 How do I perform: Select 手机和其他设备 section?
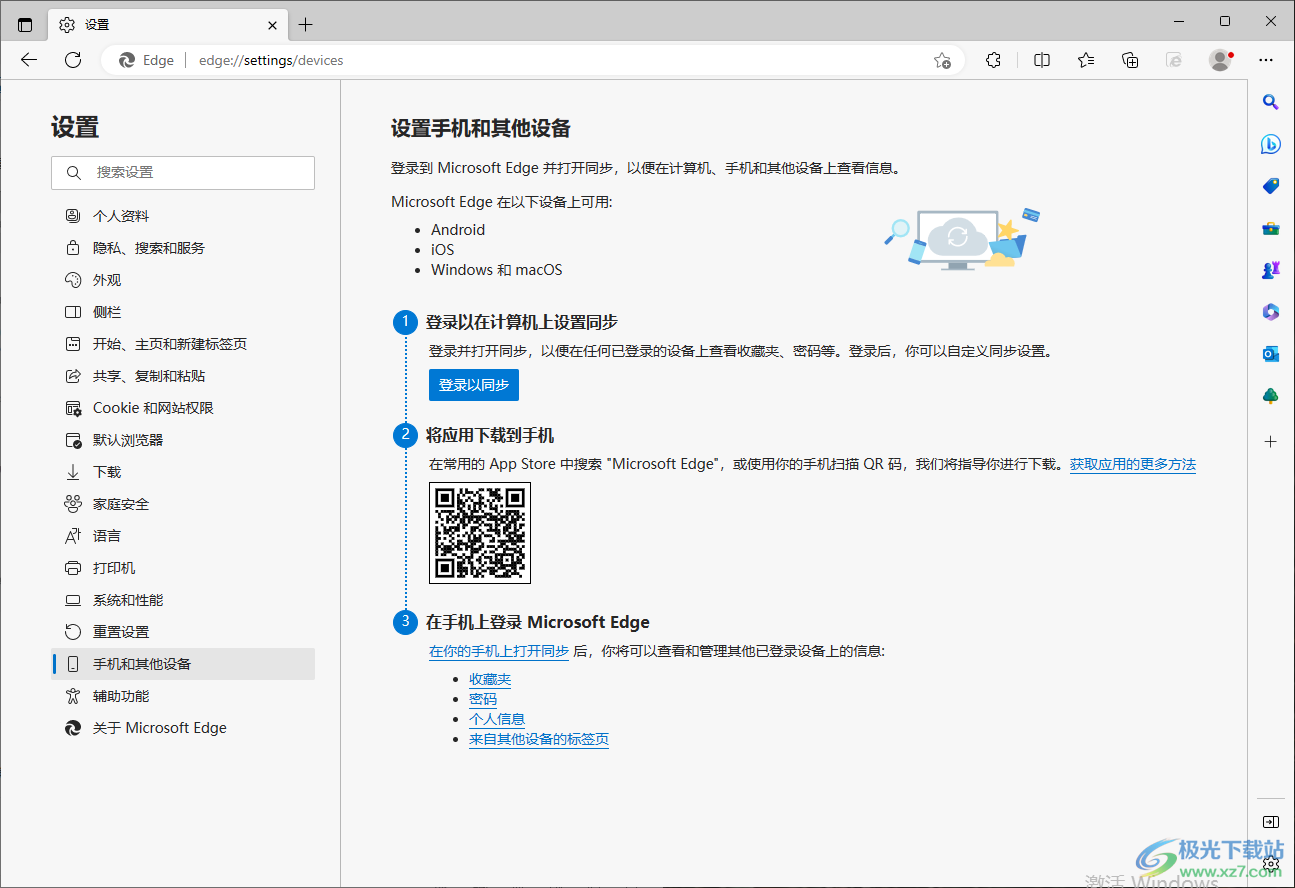(183, 664)
